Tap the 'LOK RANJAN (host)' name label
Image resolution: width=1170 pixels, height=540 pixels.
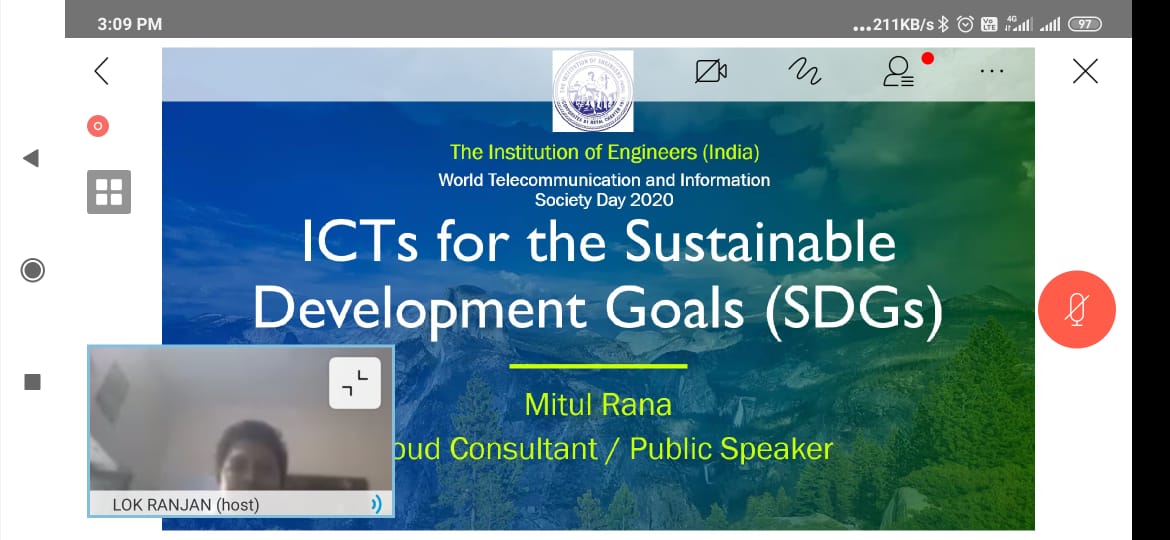[x=186, y=505]
